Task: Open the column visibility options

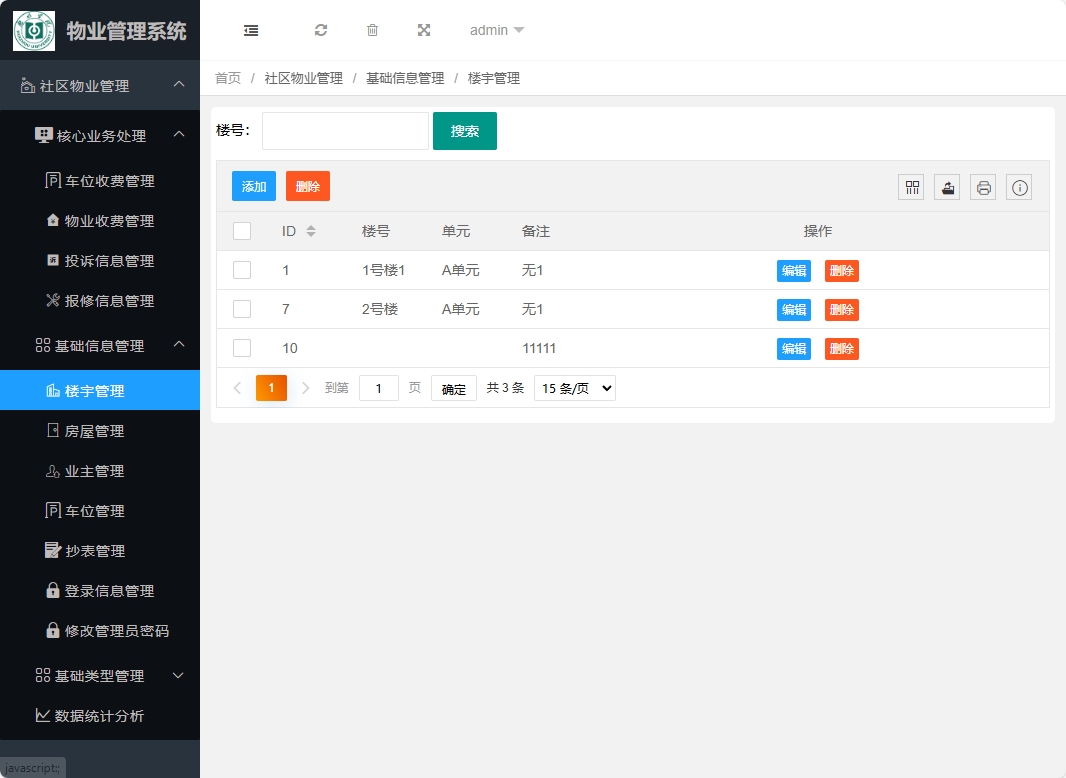Action: pyautogui.click(x=910, y=187)
